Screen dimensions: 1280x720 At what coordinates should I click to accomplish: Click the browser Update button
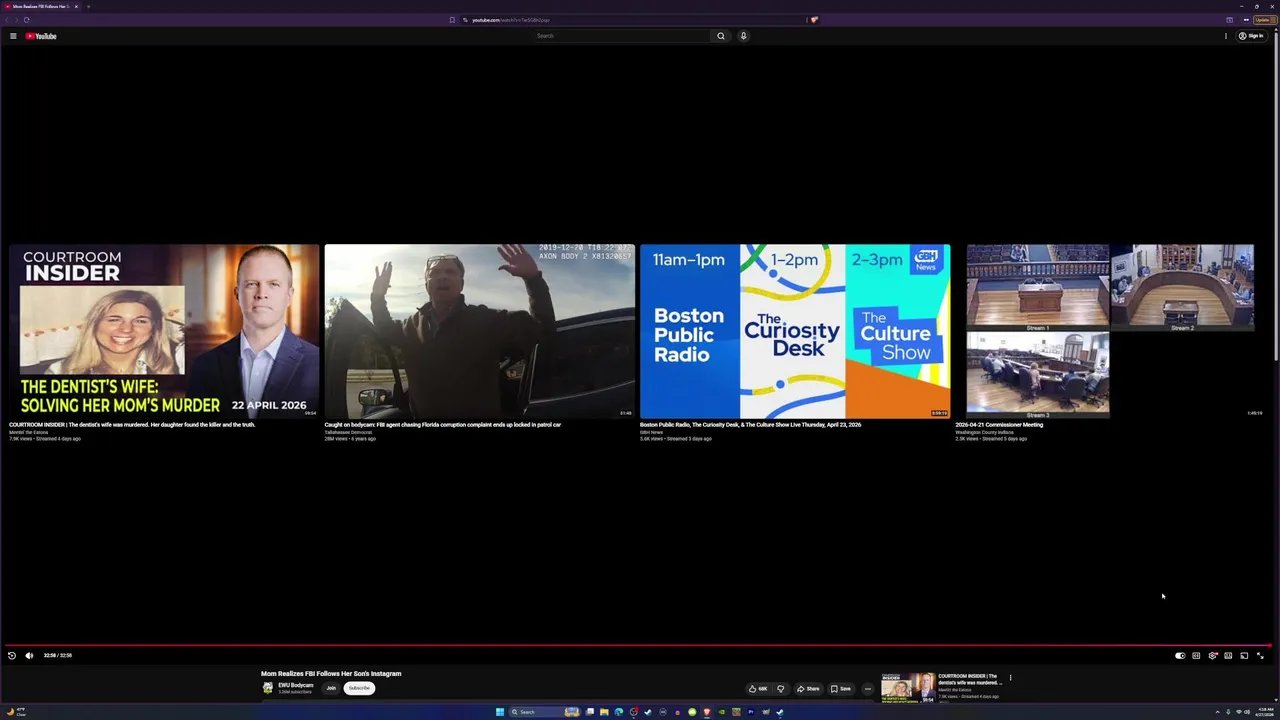coord(1263,20)
